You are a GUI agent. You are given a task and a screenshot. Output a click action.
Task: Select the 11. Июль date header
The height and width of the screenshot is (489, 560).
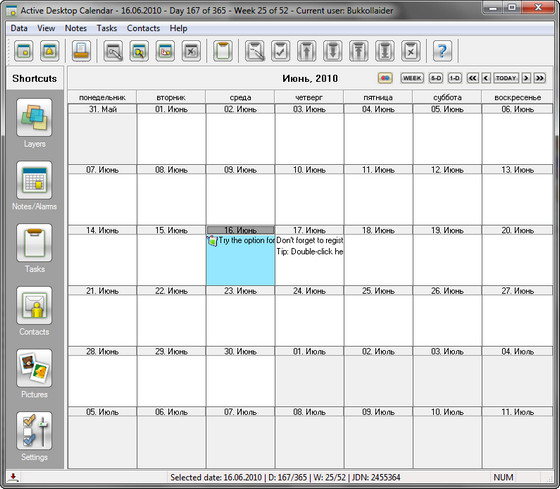point(518,412)
